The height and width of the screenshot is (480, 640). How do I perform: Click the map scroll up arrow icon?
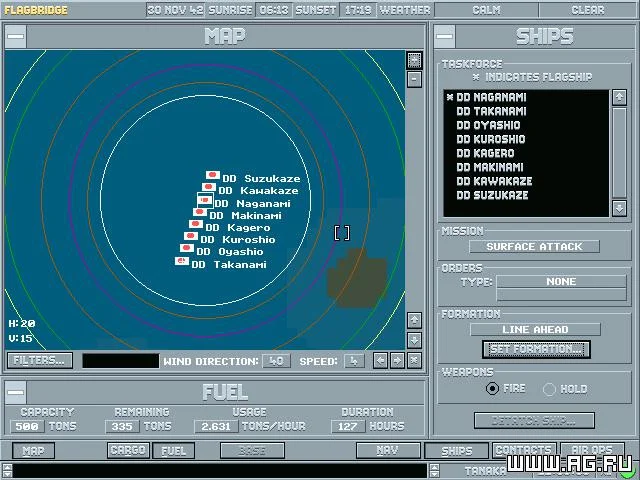(414, 320)
